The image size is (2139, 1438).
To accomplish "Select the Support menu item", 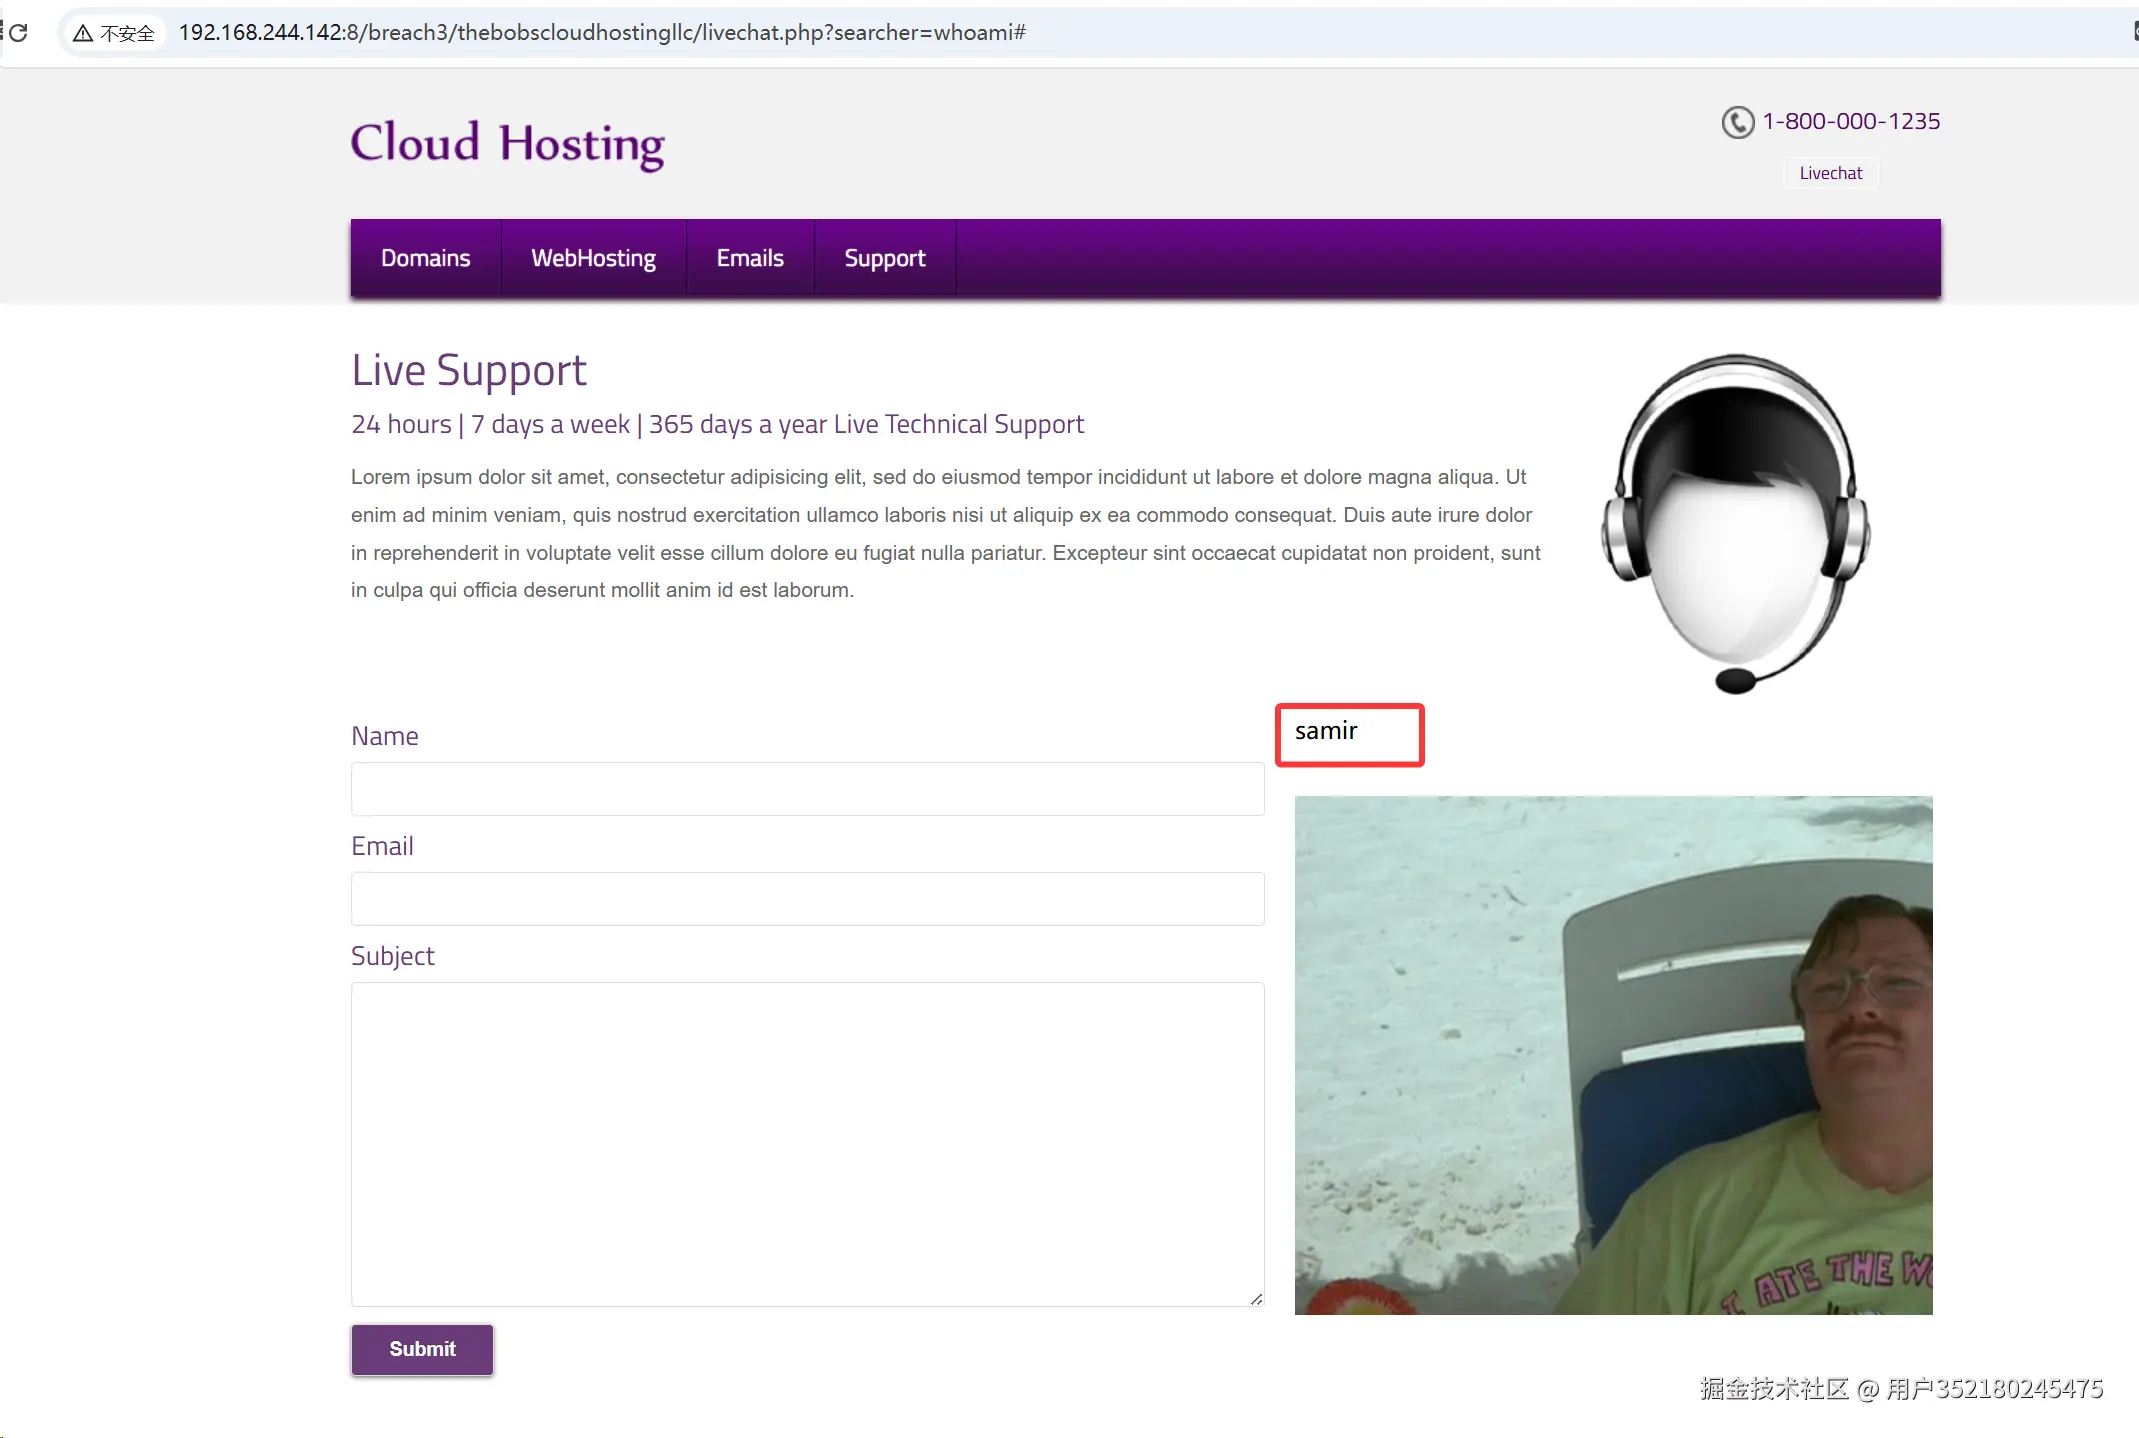I will pyautogui.click(x=884, y=258).
